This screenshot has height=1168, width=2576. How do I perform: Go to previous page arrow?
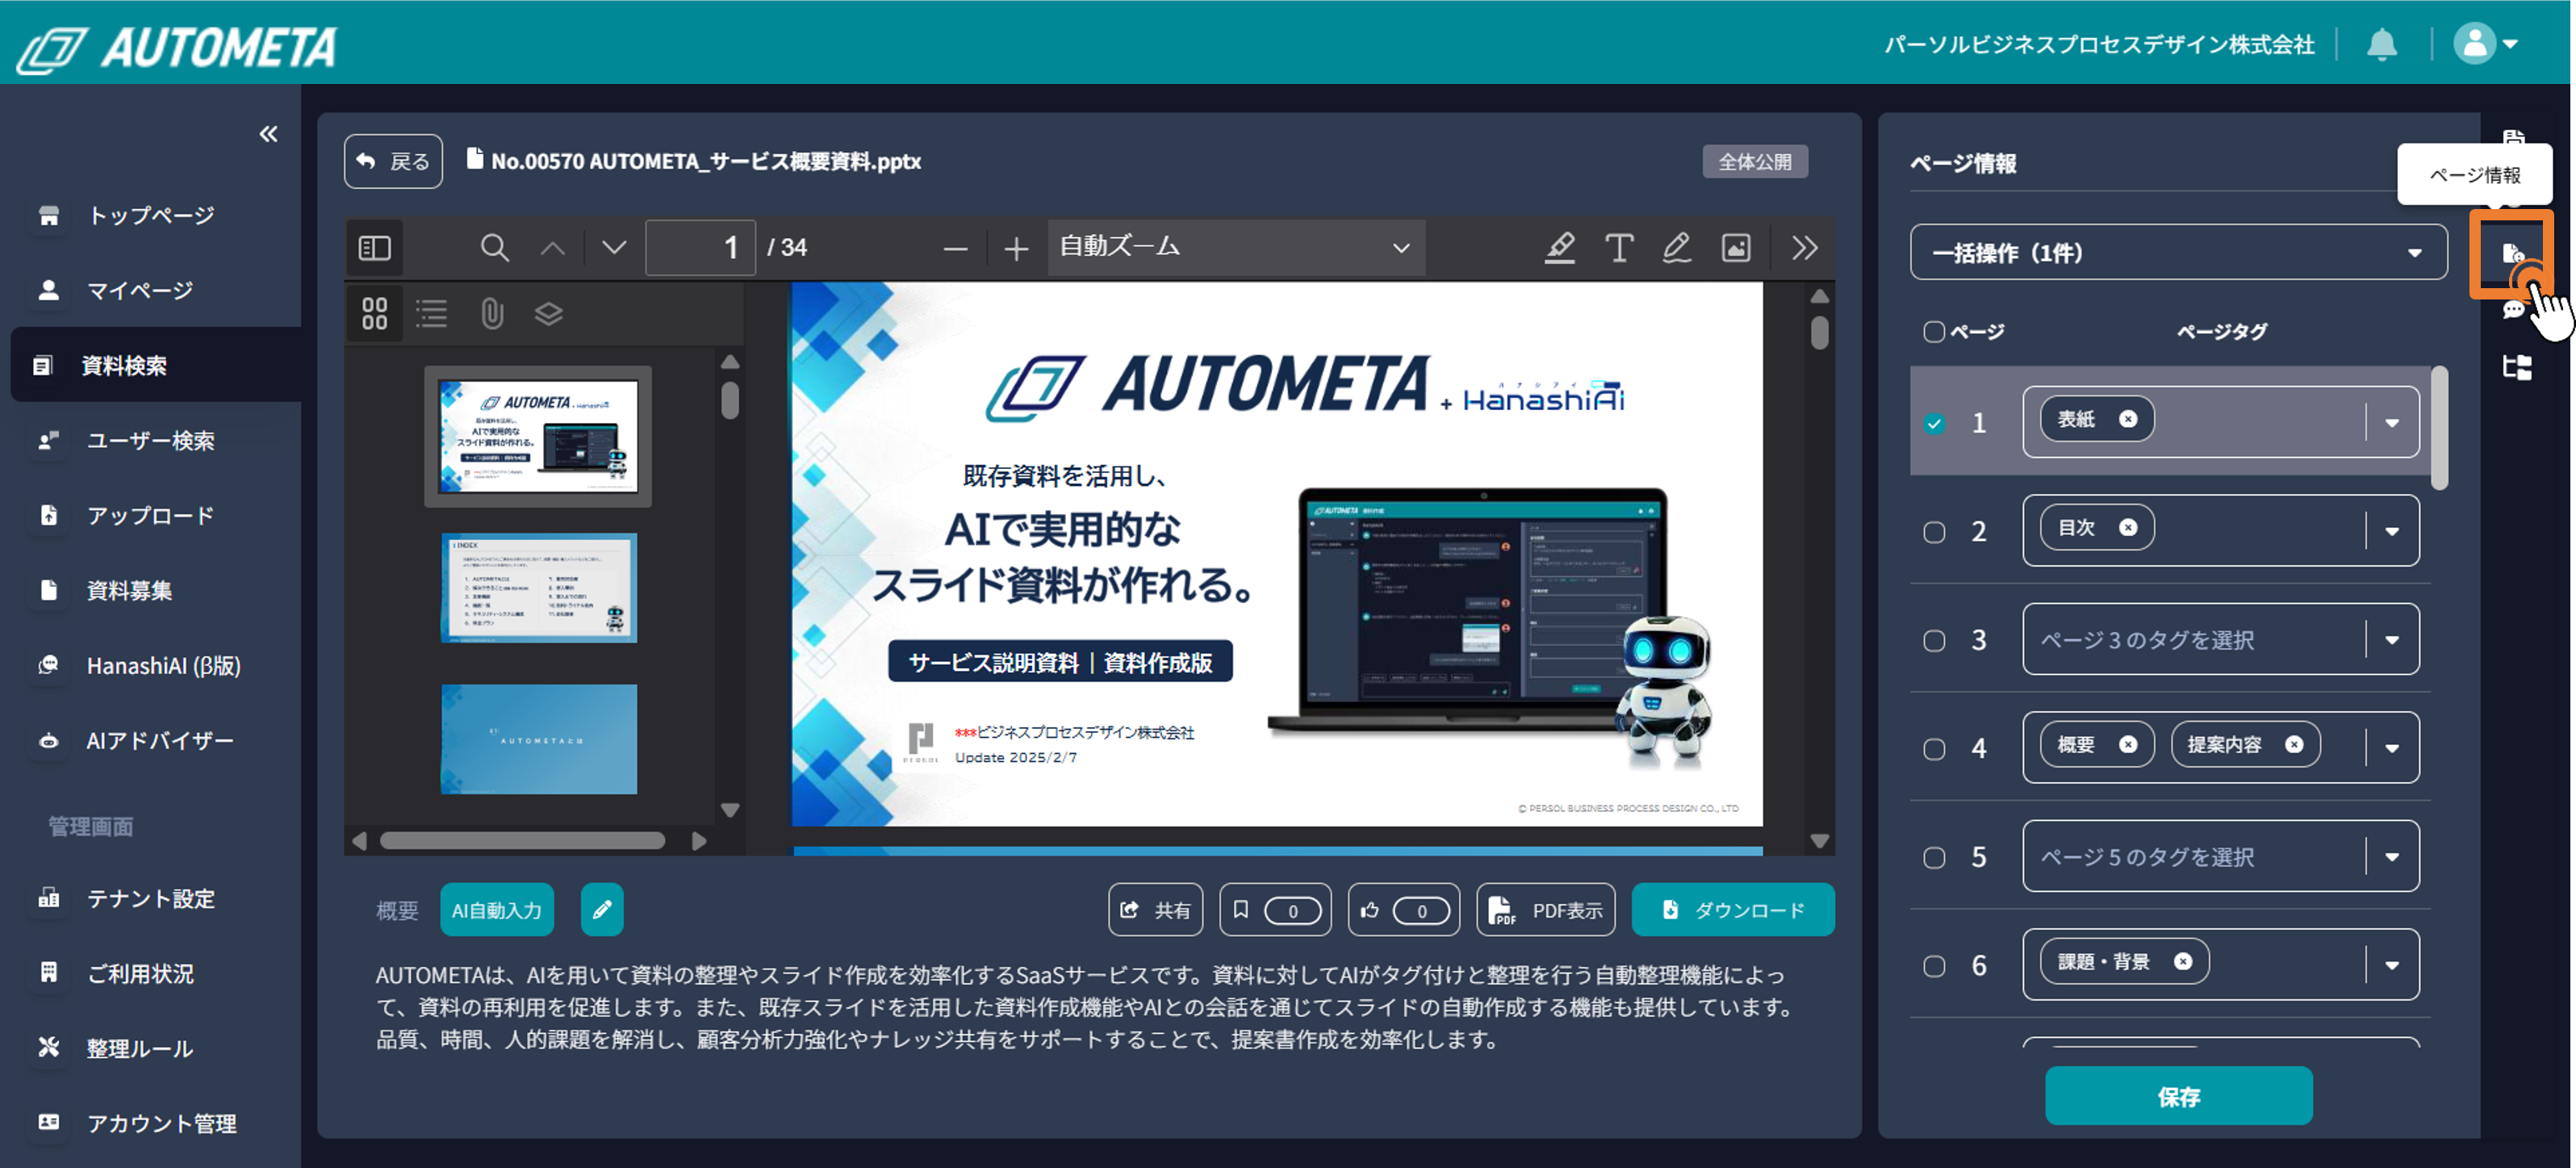point(553,247)
